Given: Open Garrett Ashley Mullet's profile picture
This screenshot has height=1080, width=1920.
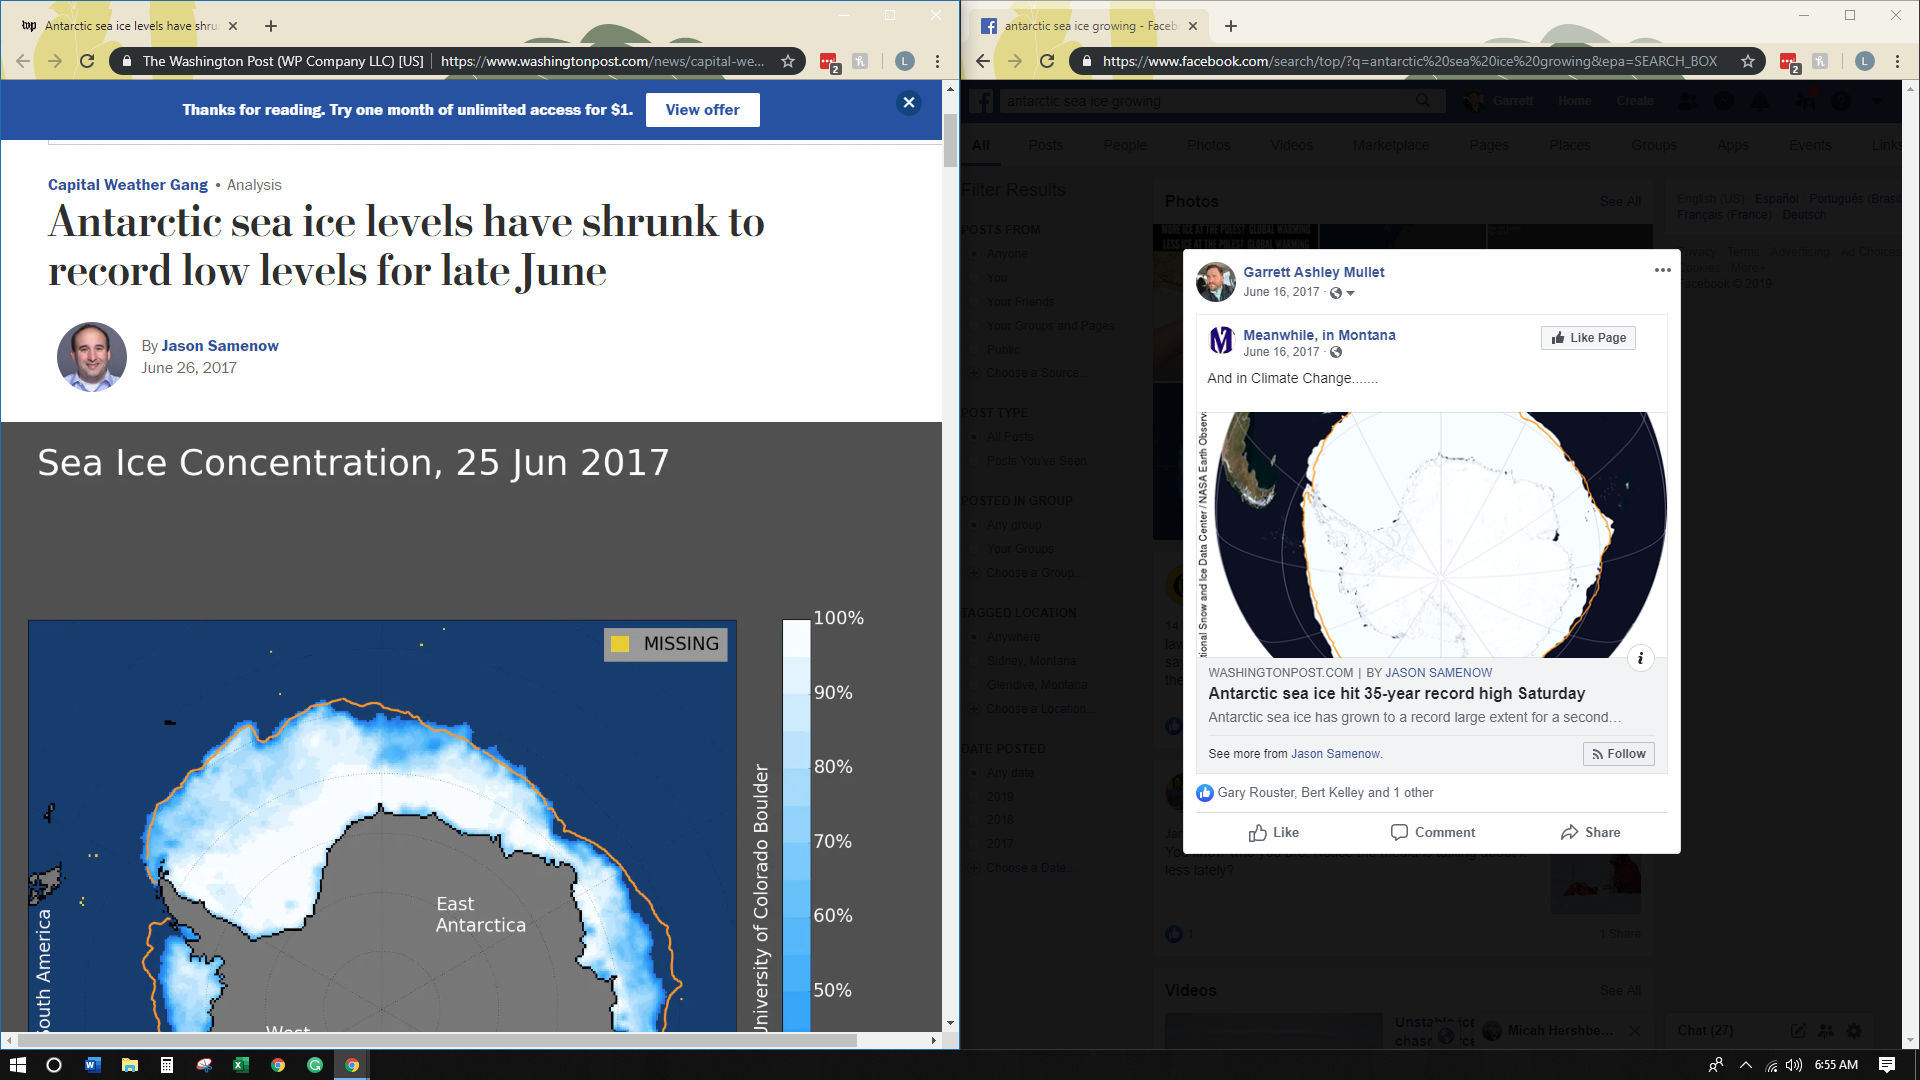Looking at the screenshot, I should pyautogui.click(x=1216, y=282).
